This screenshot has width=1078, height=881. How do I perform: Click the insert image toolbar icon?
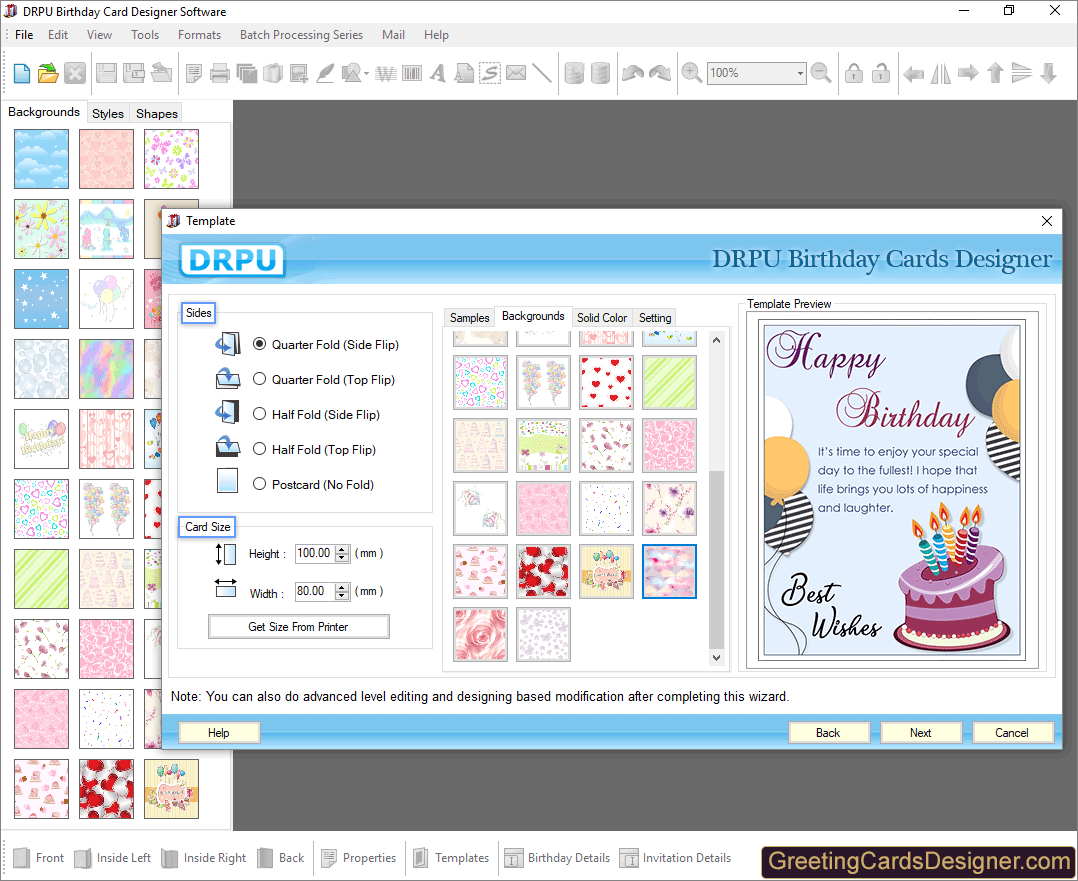(298, 73)
